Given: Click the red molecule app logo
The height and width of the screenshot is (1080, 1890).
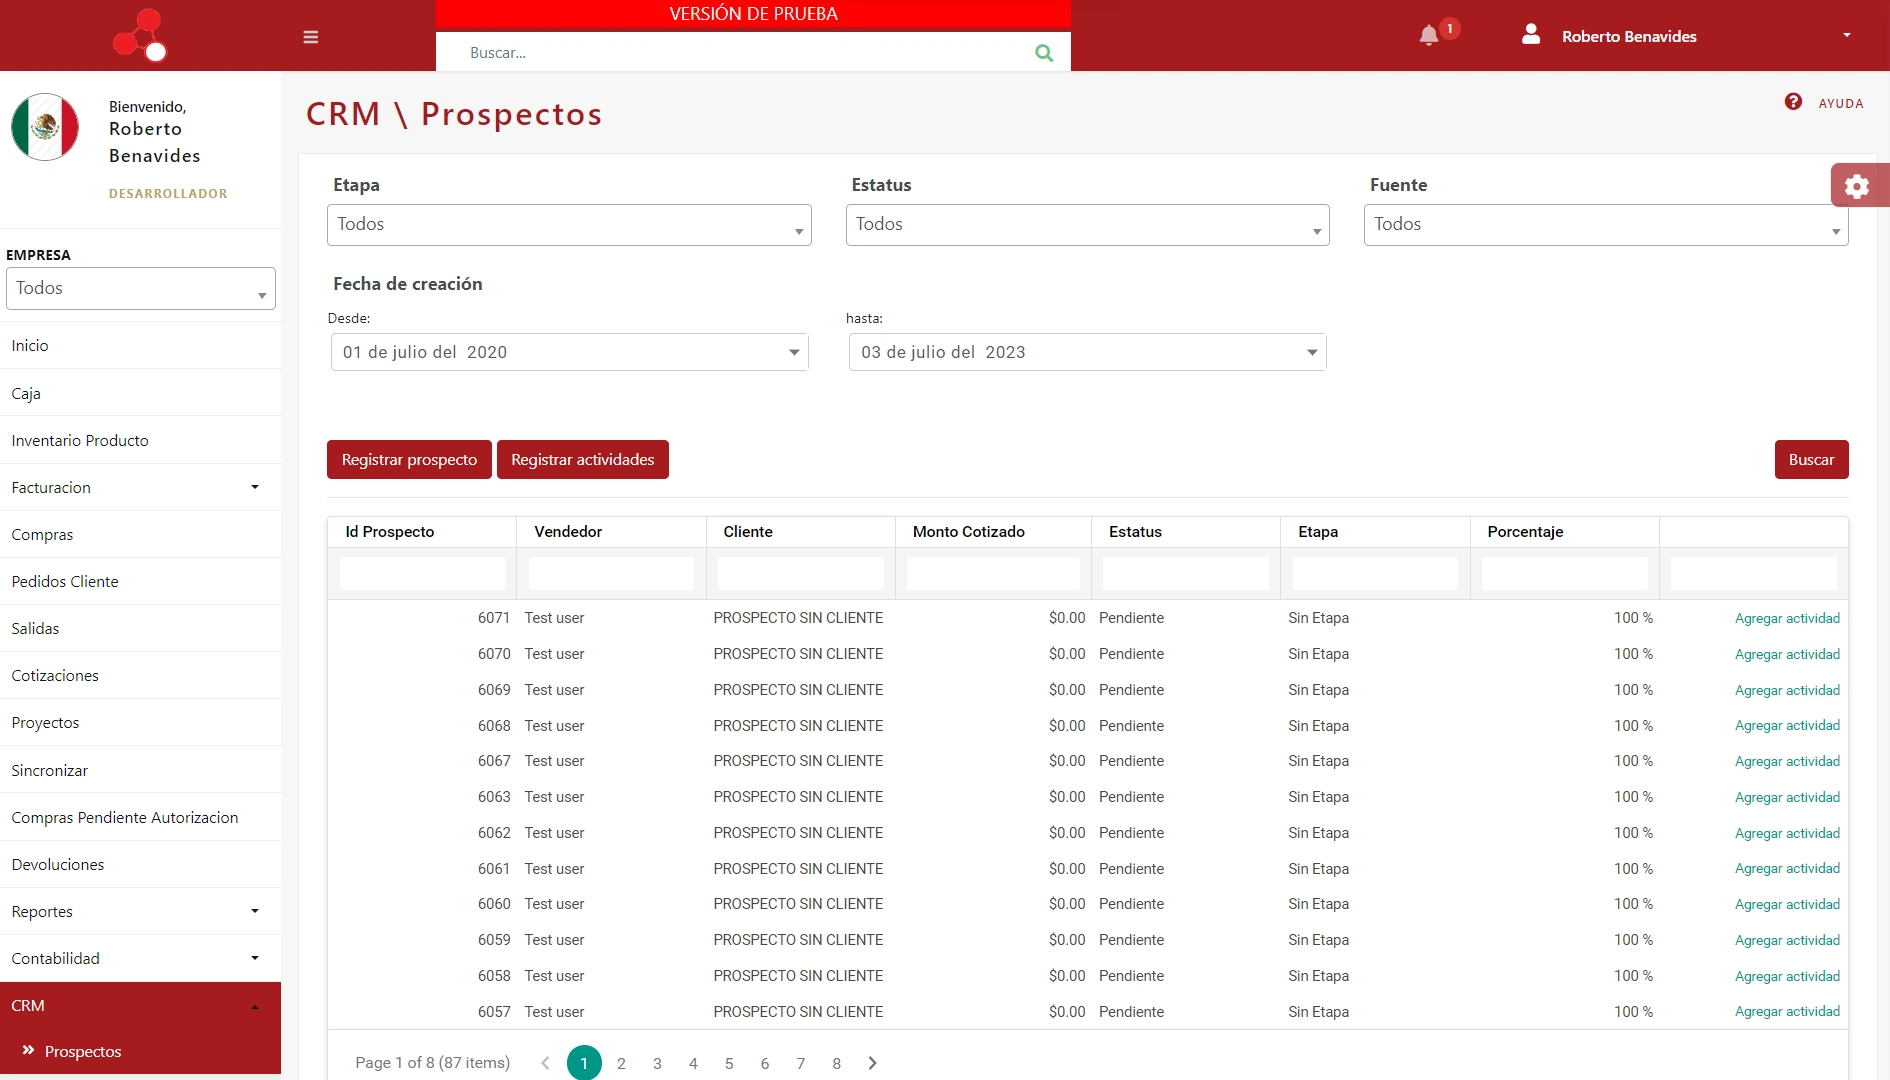Looking at the screenshot, I should 140,35.
